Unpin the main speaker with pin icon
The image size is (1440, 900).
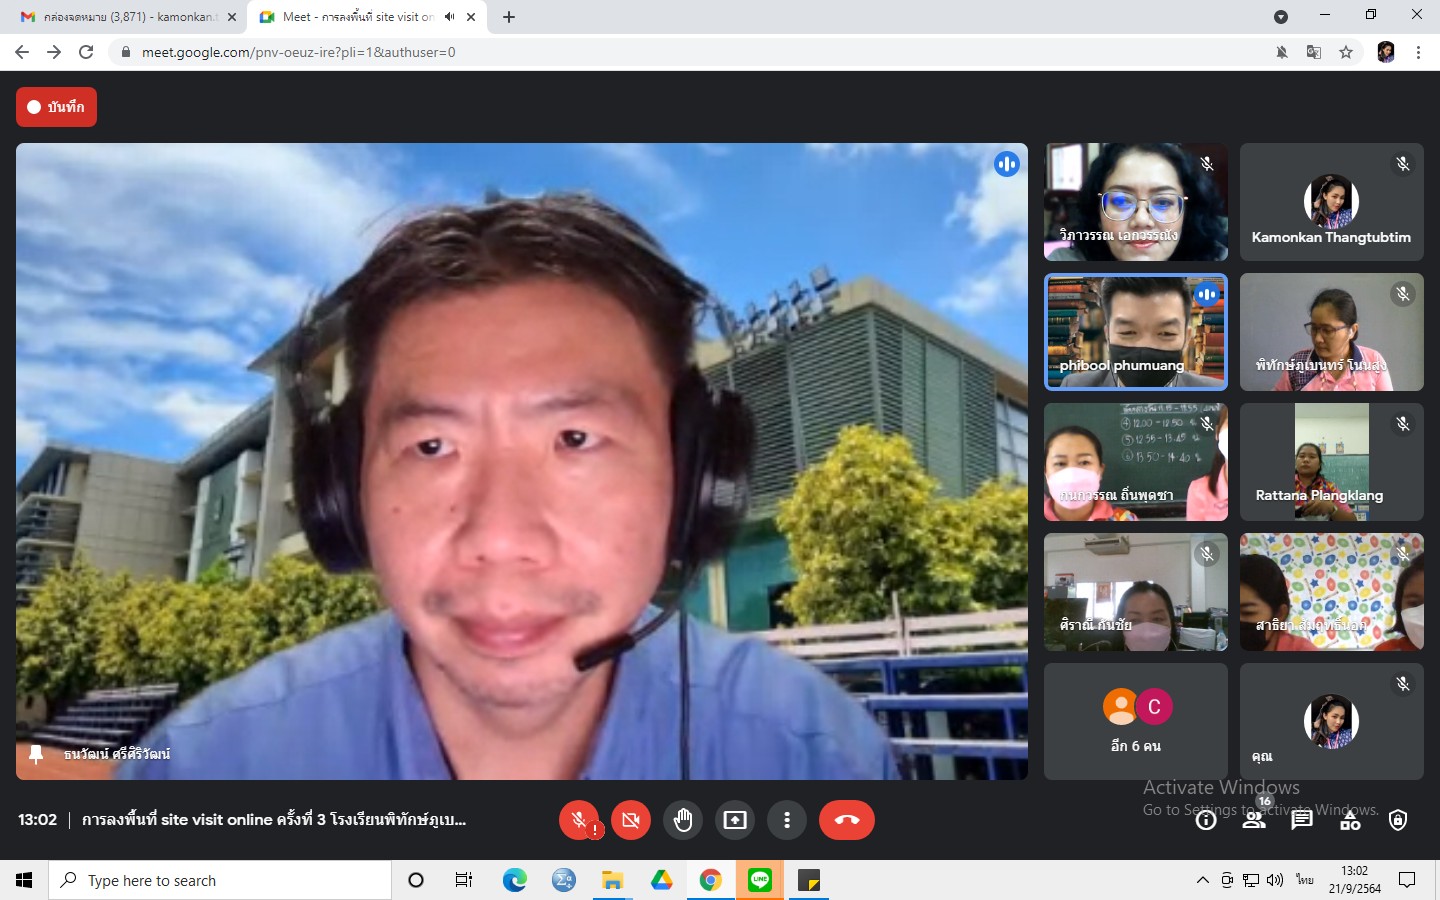pyautogui.click(x=36, y=754)
